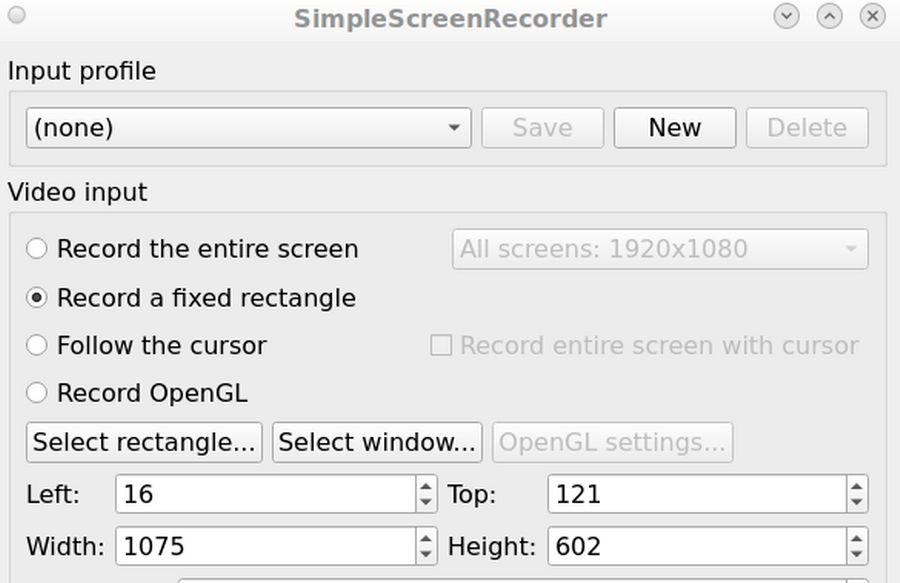Focus the Top coordinate input field
The width and height of the screenshot is (900, 583).
[x=696, y=494]
